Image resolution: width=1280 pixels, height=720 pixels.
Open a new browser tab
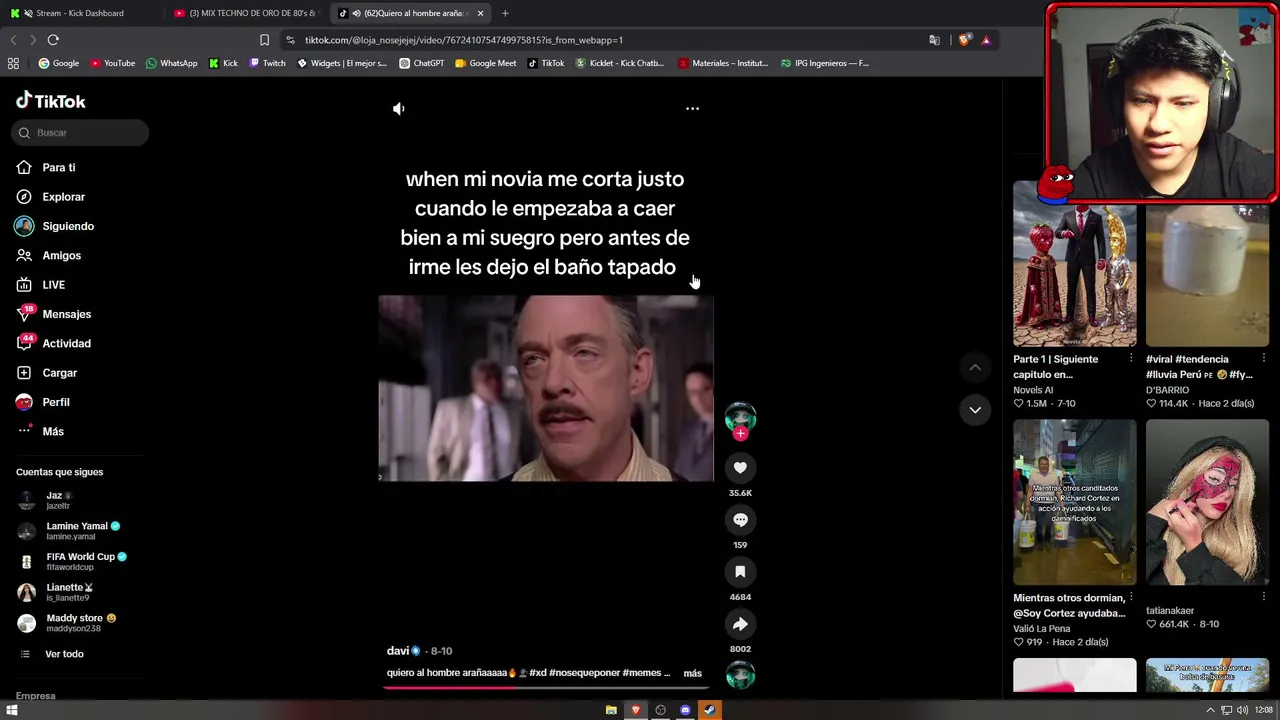point(505,13)
